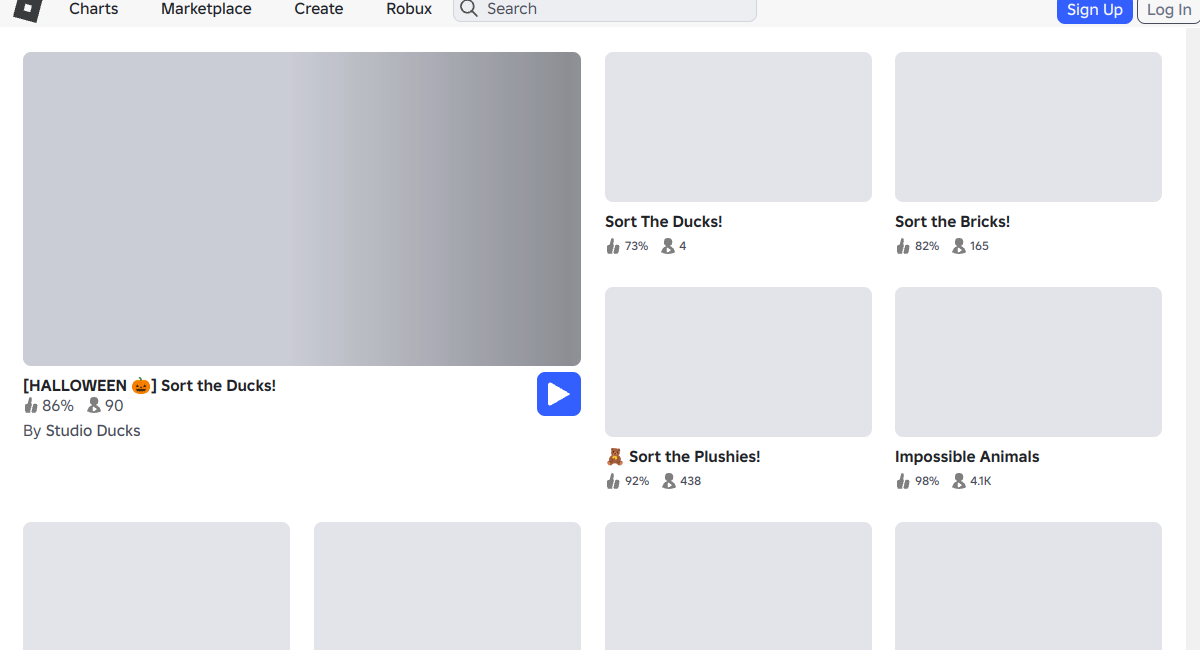Open the Sort The Ducks! game title

(664, 222)
